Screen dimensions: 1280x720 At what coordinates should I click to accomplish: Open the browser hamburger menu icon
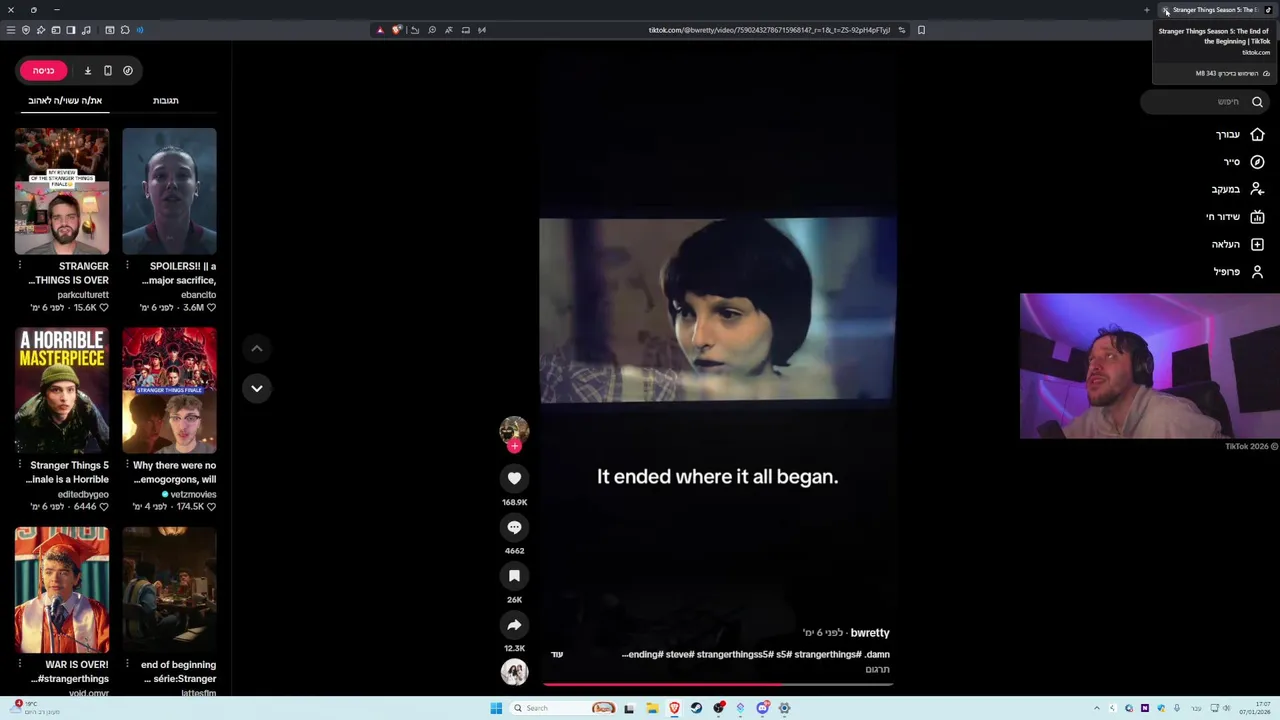click(x=11, y=30)
